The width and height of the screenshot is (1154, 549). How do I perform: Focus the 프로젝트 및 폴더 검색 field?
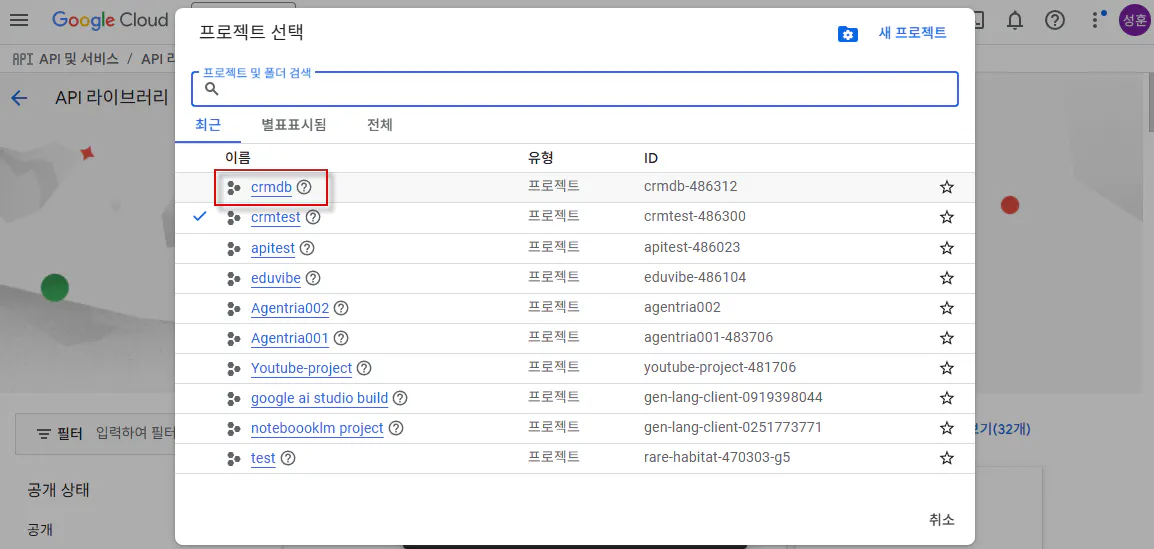pyautogui.click(x=575, y=89)
